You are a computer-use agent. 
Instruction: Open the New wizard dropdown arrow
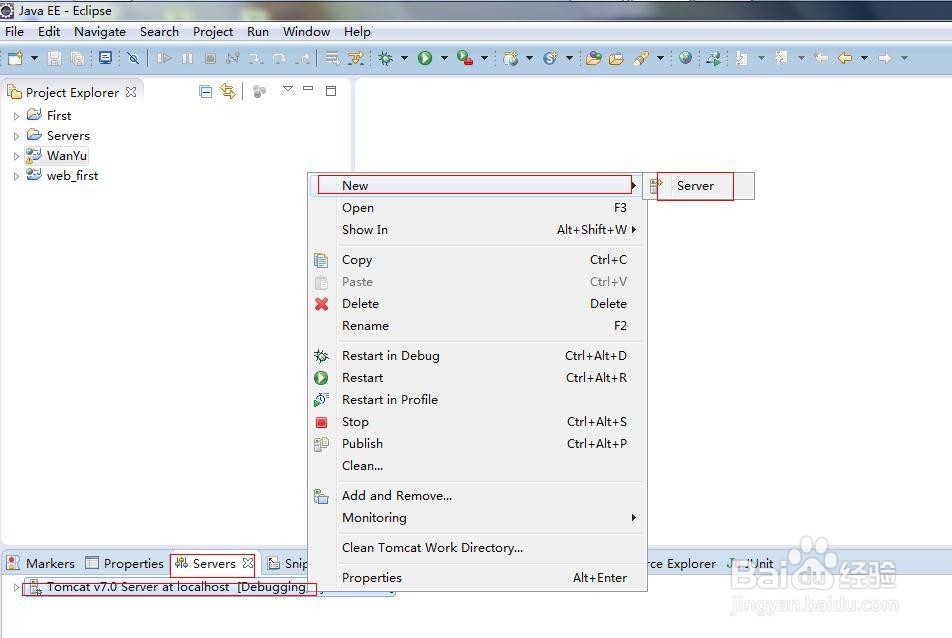click(34, 58)
